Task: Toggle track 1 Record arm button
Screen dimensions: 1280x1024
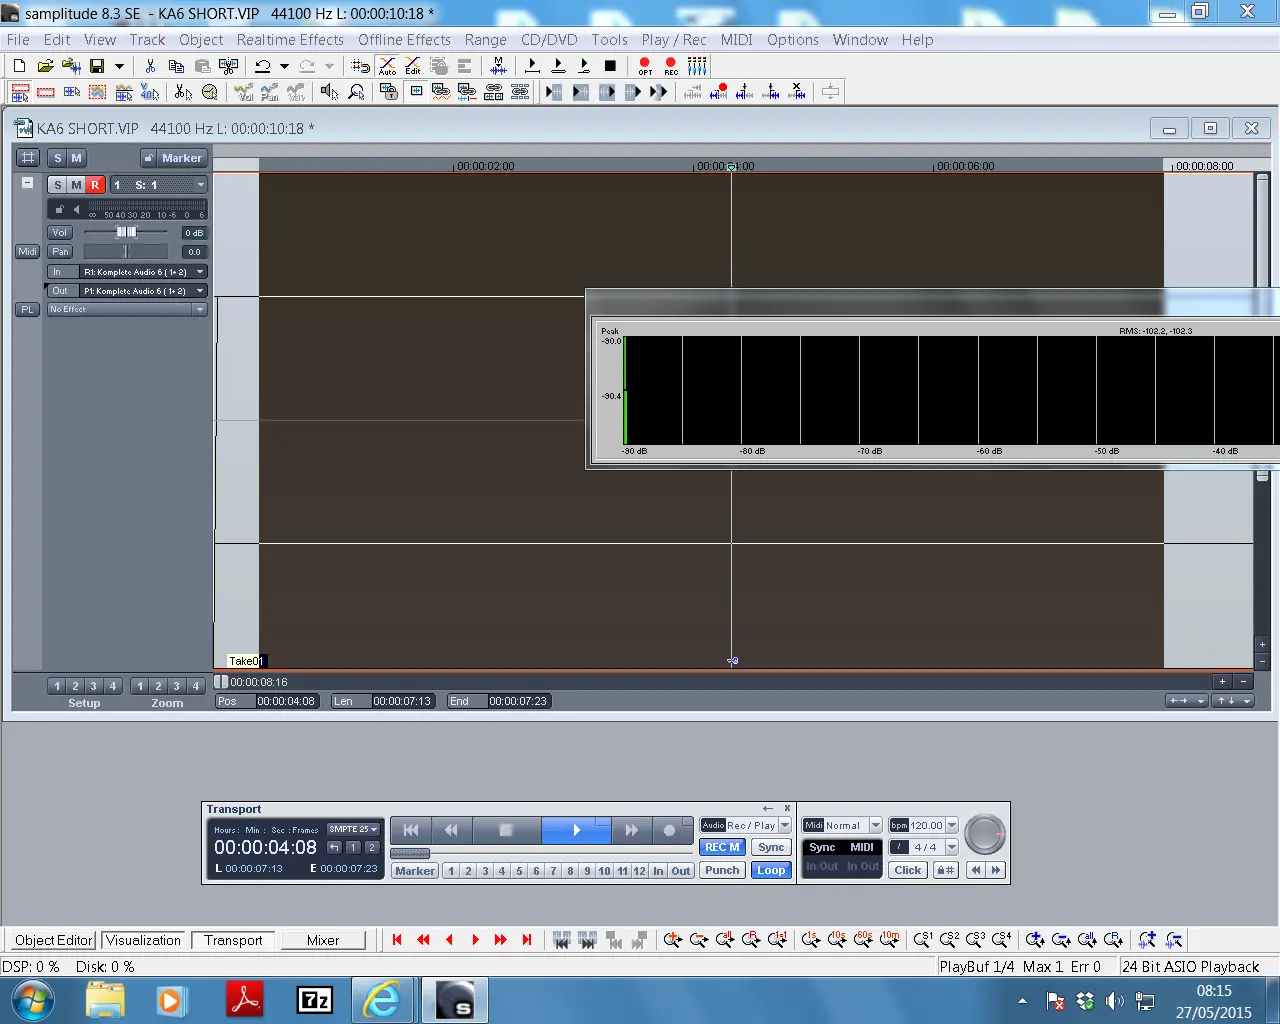Action: coord(95,185)
